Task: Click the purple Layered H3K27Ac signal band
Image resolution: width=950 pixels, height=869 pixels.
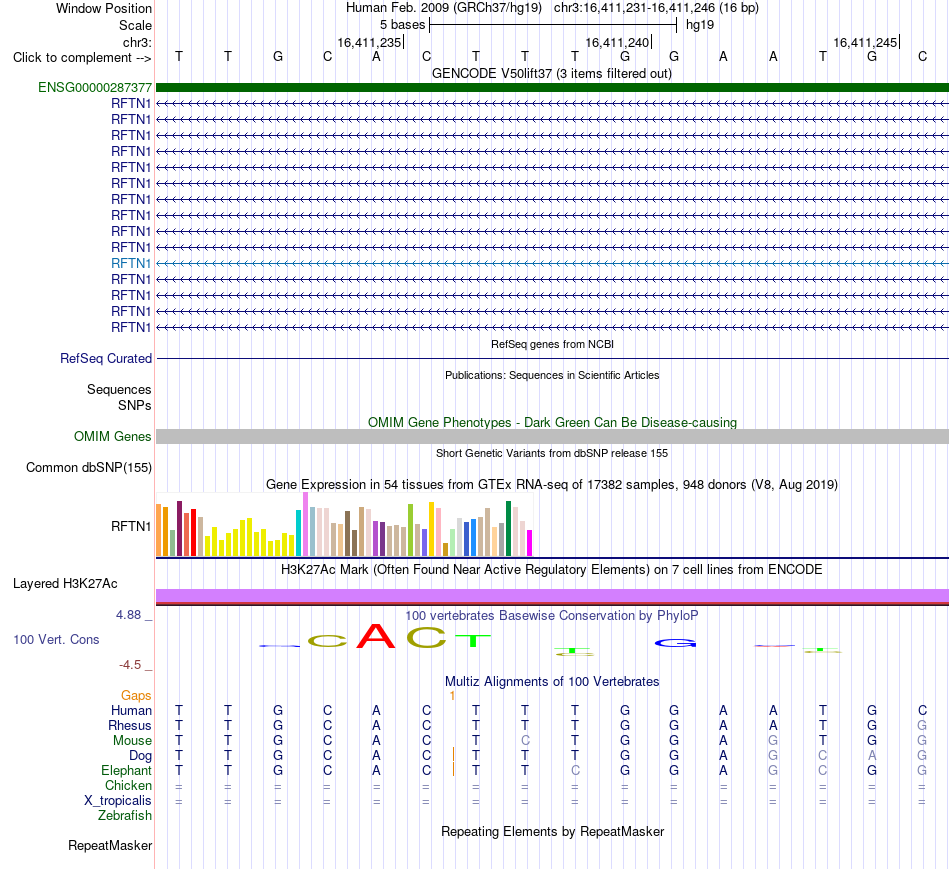Action: pyautogui.click(x=552, y=596)
